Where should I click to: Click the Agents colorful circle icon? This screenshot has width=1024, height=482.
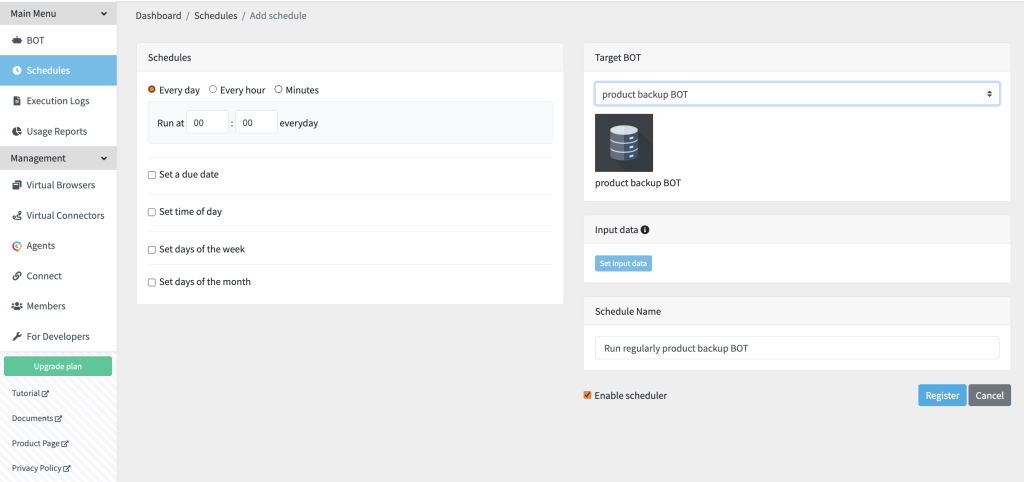pyautogui.click(x=17, y=246)
